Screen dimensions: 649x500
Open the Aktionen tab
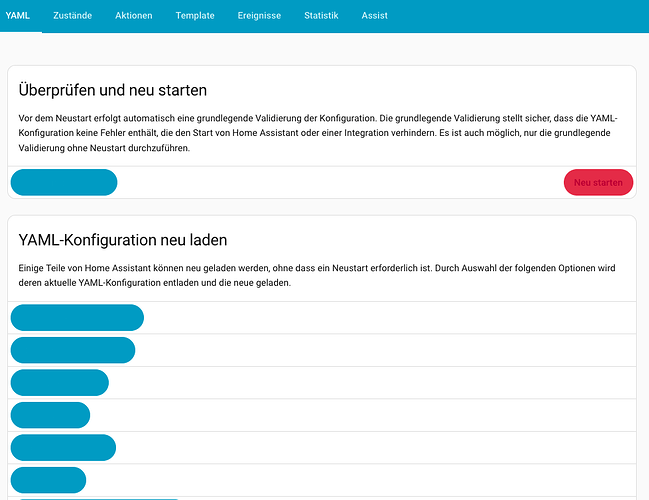coord(134,16)
